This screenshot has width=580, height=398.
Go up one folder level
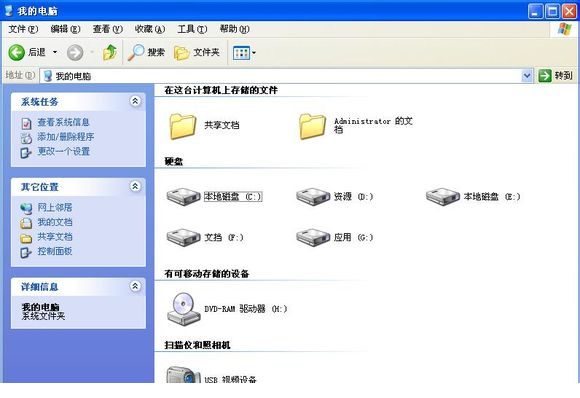[110, 53]
